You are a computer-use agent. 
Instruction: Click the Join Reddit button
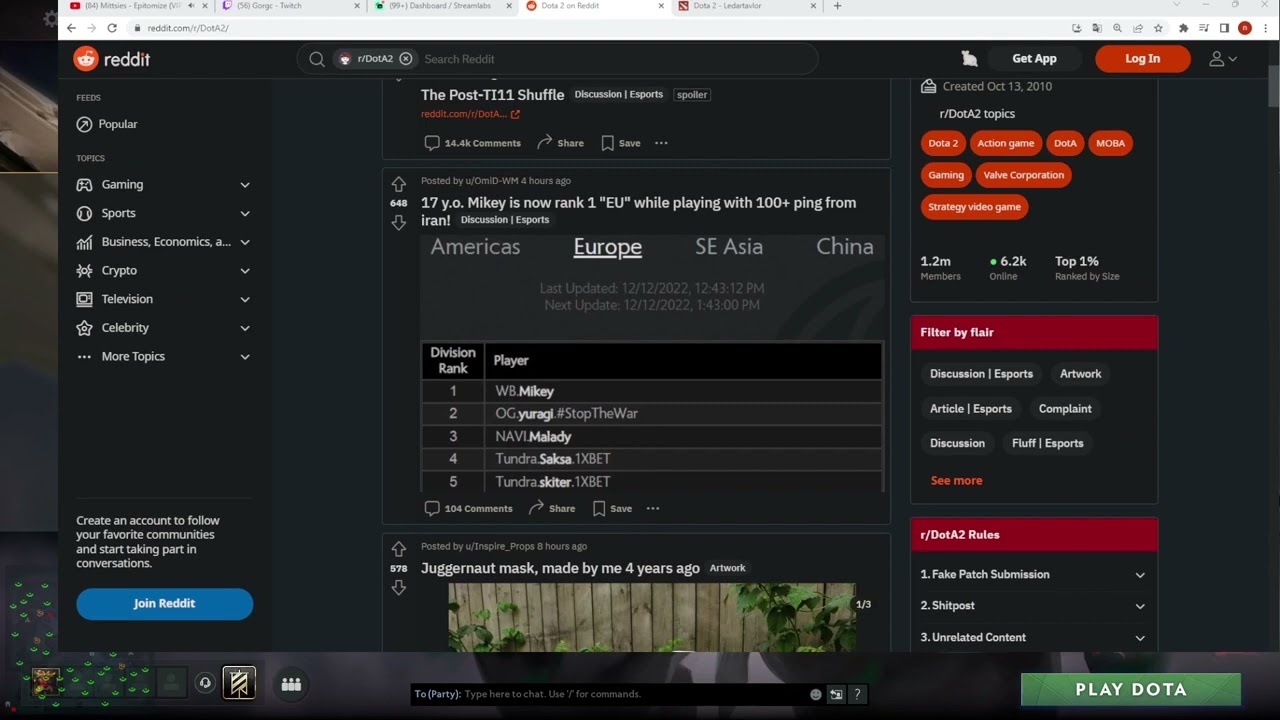click(164, 604)
